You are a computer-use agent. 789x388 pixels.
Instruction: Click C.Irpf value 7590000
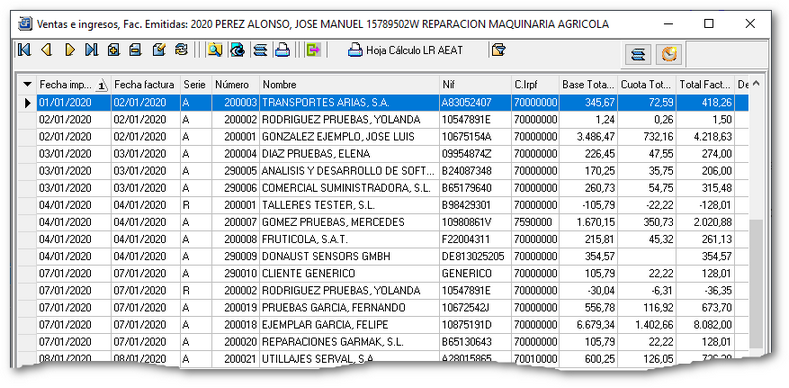click(x=535, y=222)
